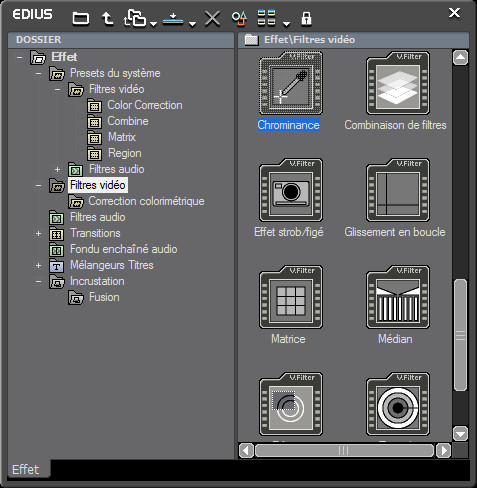Click the add to timeline icon
This screenshot has height=488, width=477.
pyautogui.click(x=173, y=19)
